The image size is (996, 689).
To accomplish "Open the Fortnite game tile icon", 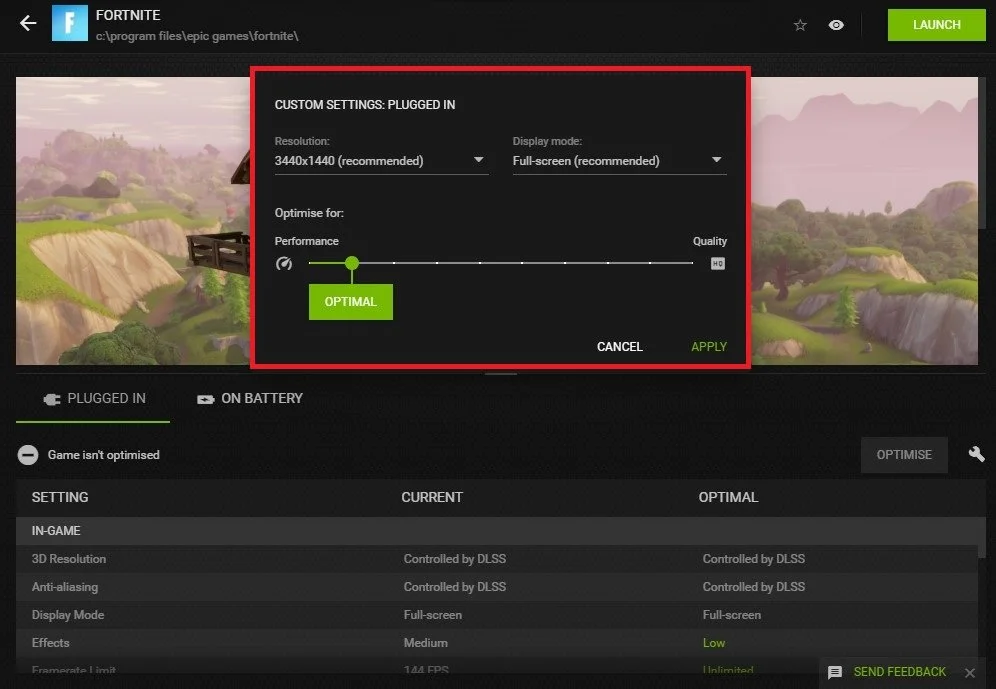I will (69, 22).
